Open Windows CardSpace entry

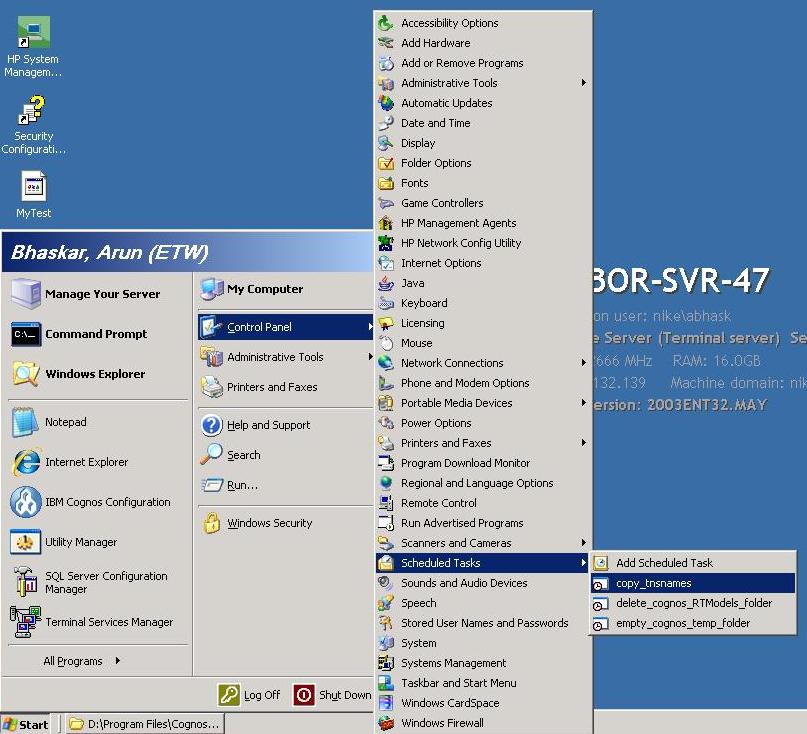483,703
